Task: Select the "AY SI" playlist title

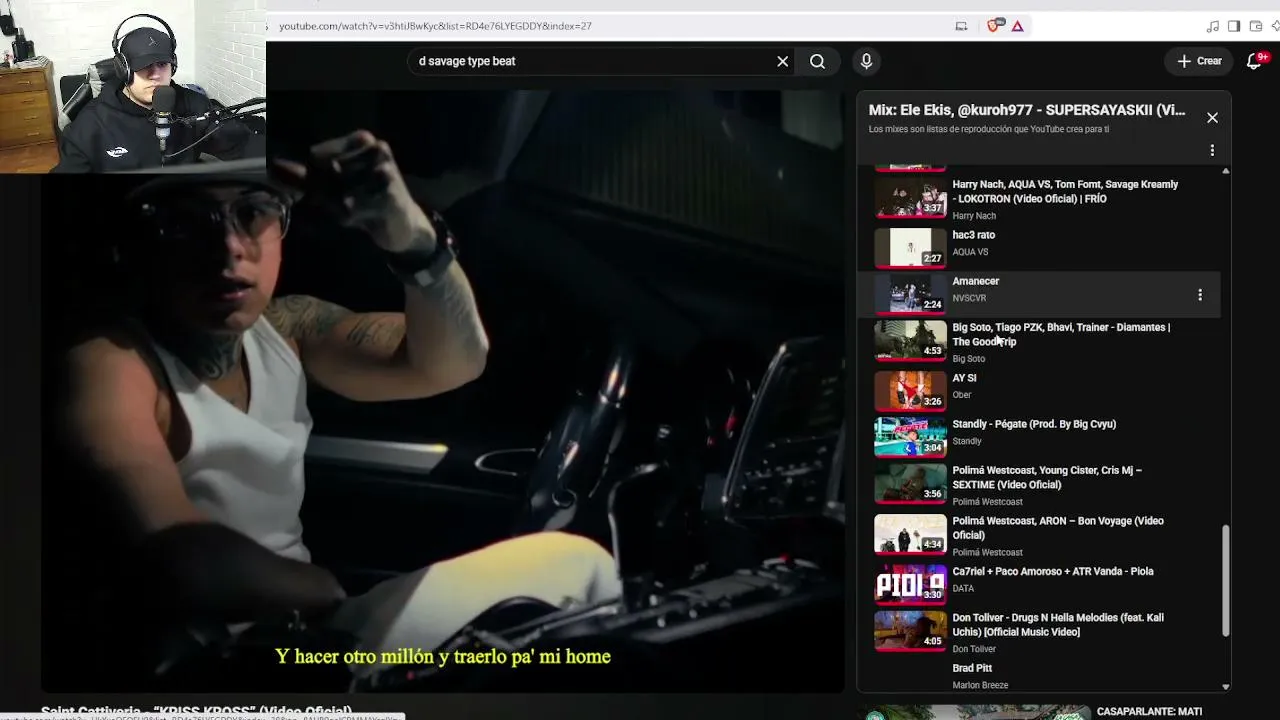Action: (964, 378)
